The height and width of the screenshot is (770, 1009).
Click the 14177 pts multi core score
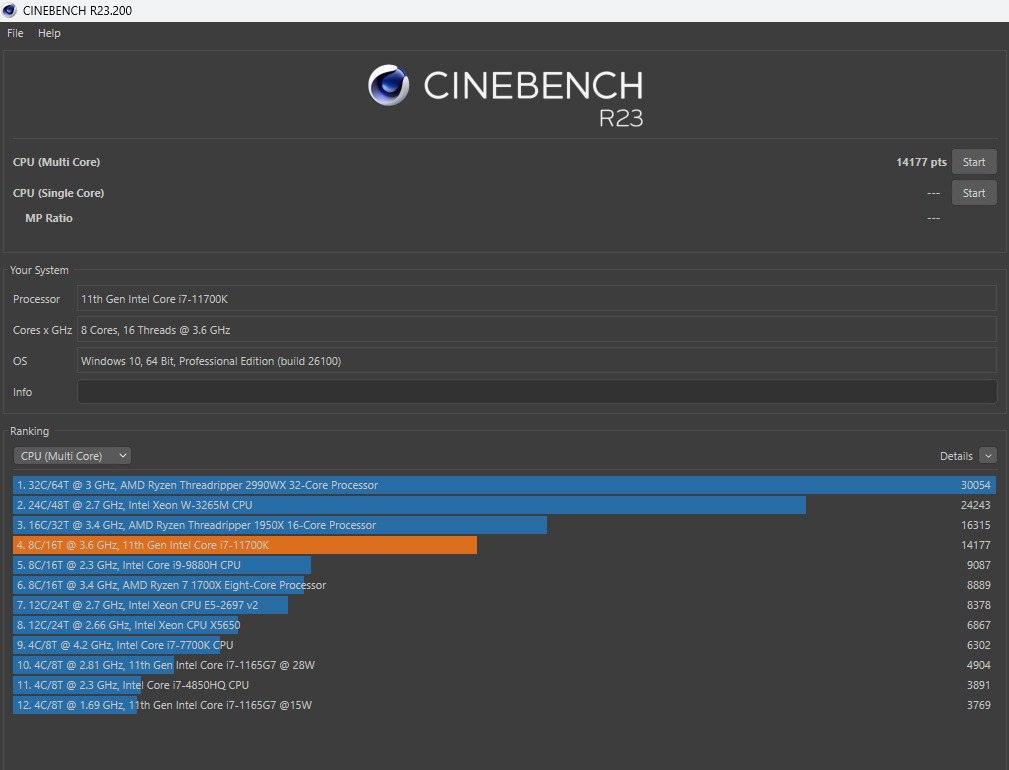click(x=921, y=162)
